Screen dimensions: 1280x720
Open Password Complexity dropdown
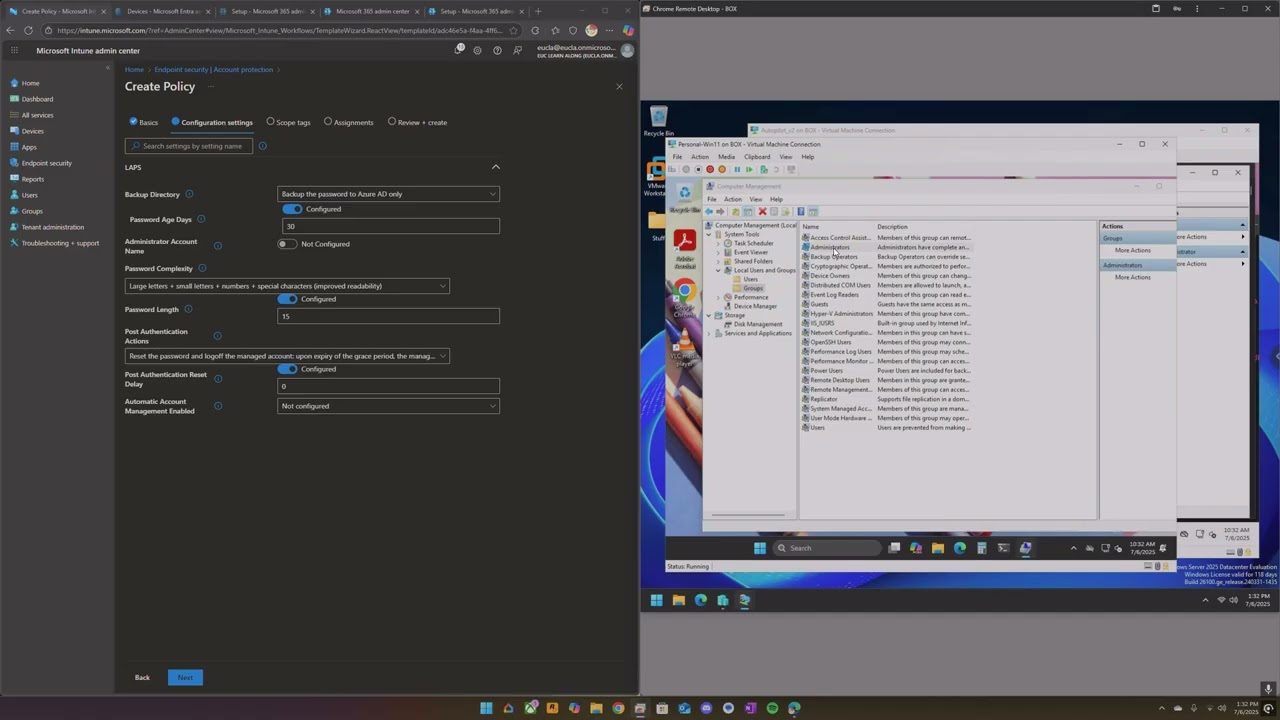[287, 286]
